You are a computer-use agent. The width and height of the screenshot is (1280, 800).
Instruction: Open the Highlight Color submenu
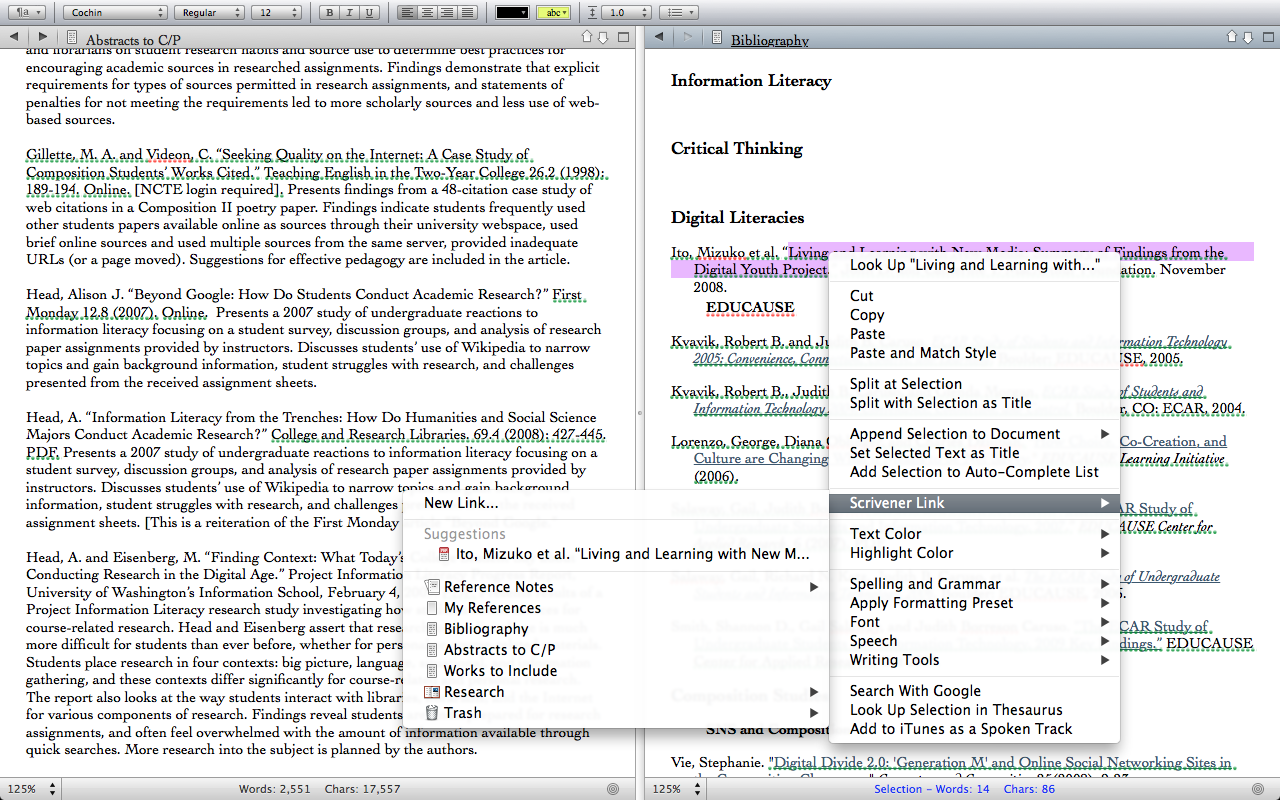click(975, 553)
